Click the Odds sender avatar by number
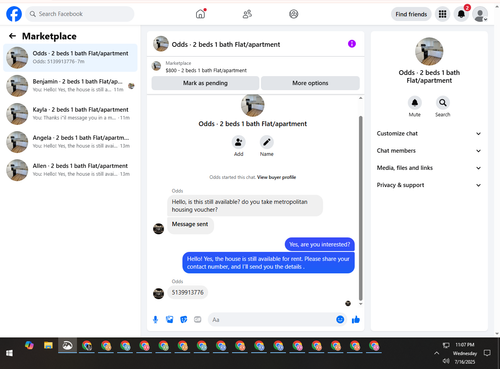Image resolution: width=500 pixels, height=369 pixels. point(158,293)
